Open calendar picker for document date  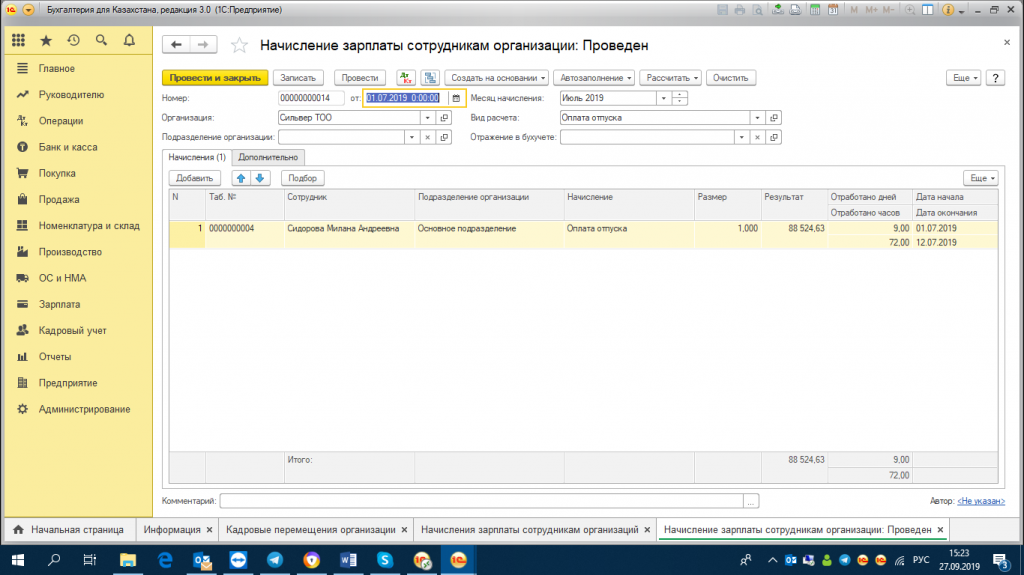coord(455,98)
